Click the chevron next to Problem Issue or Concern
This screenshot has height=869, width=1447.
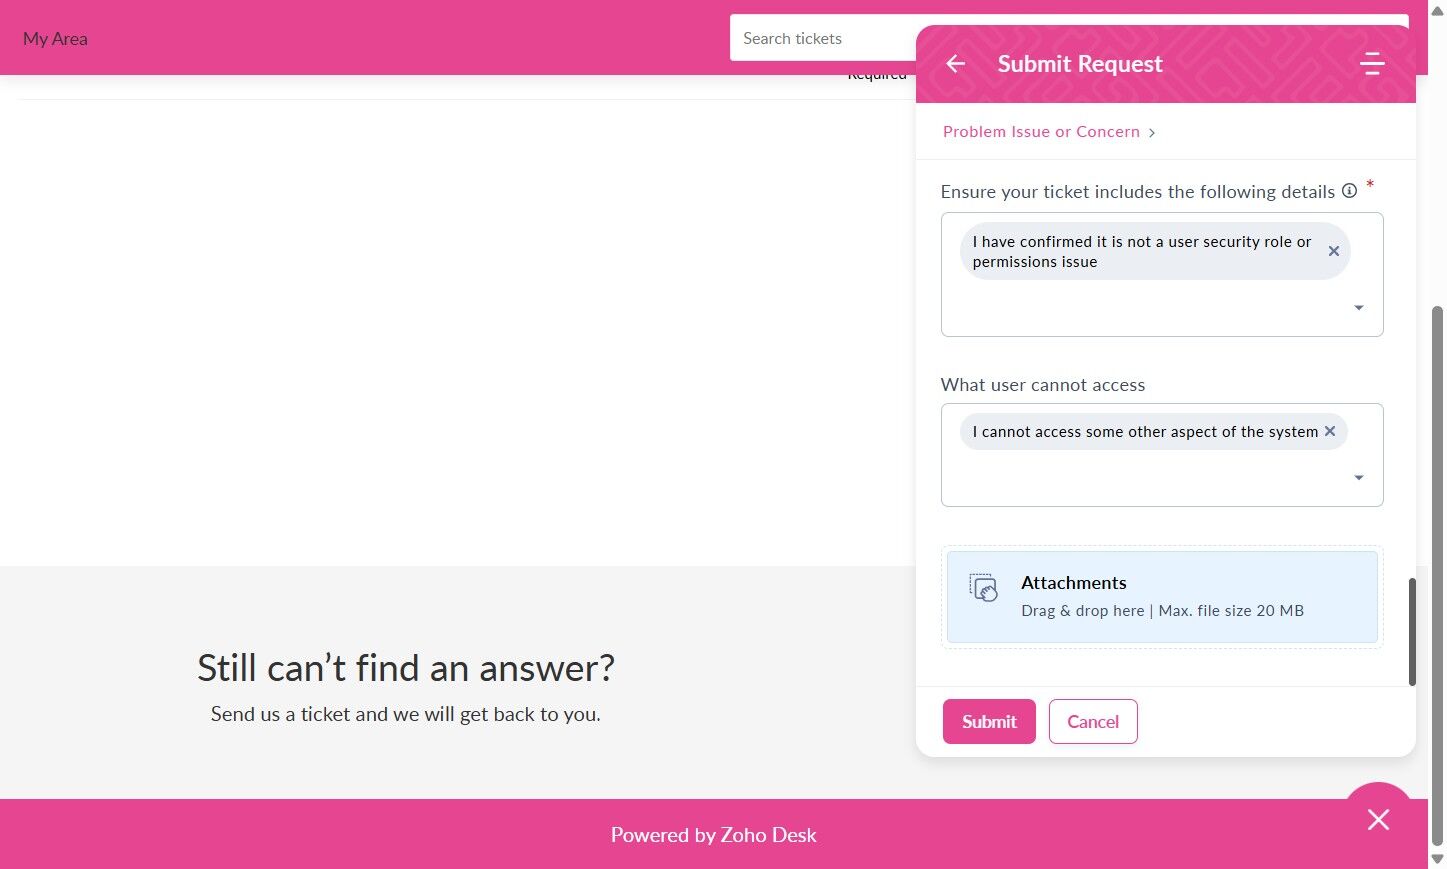pos(1152,133)
